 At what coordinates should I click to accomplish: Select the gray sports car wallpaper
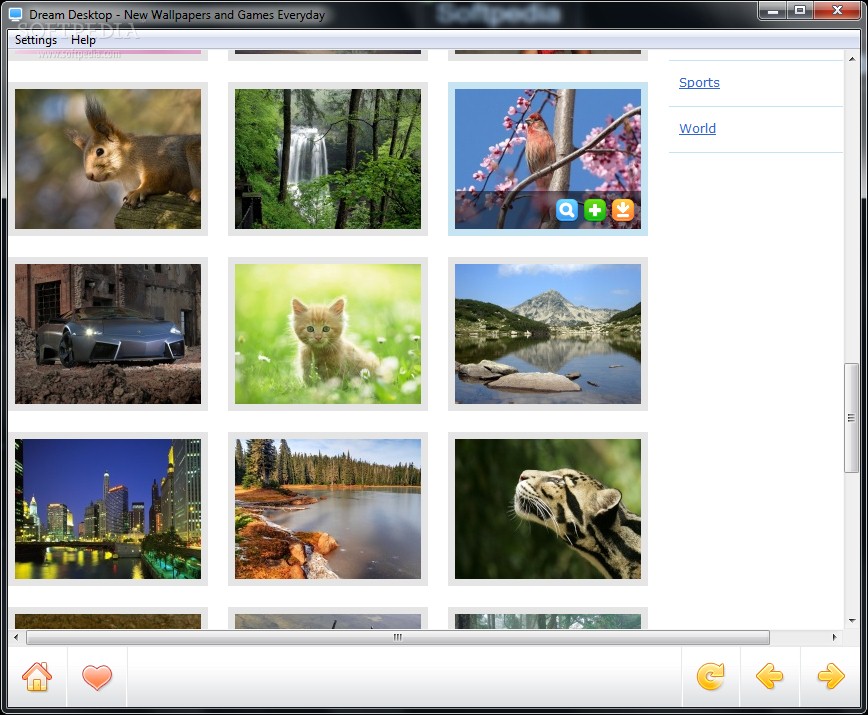point(108,334)
